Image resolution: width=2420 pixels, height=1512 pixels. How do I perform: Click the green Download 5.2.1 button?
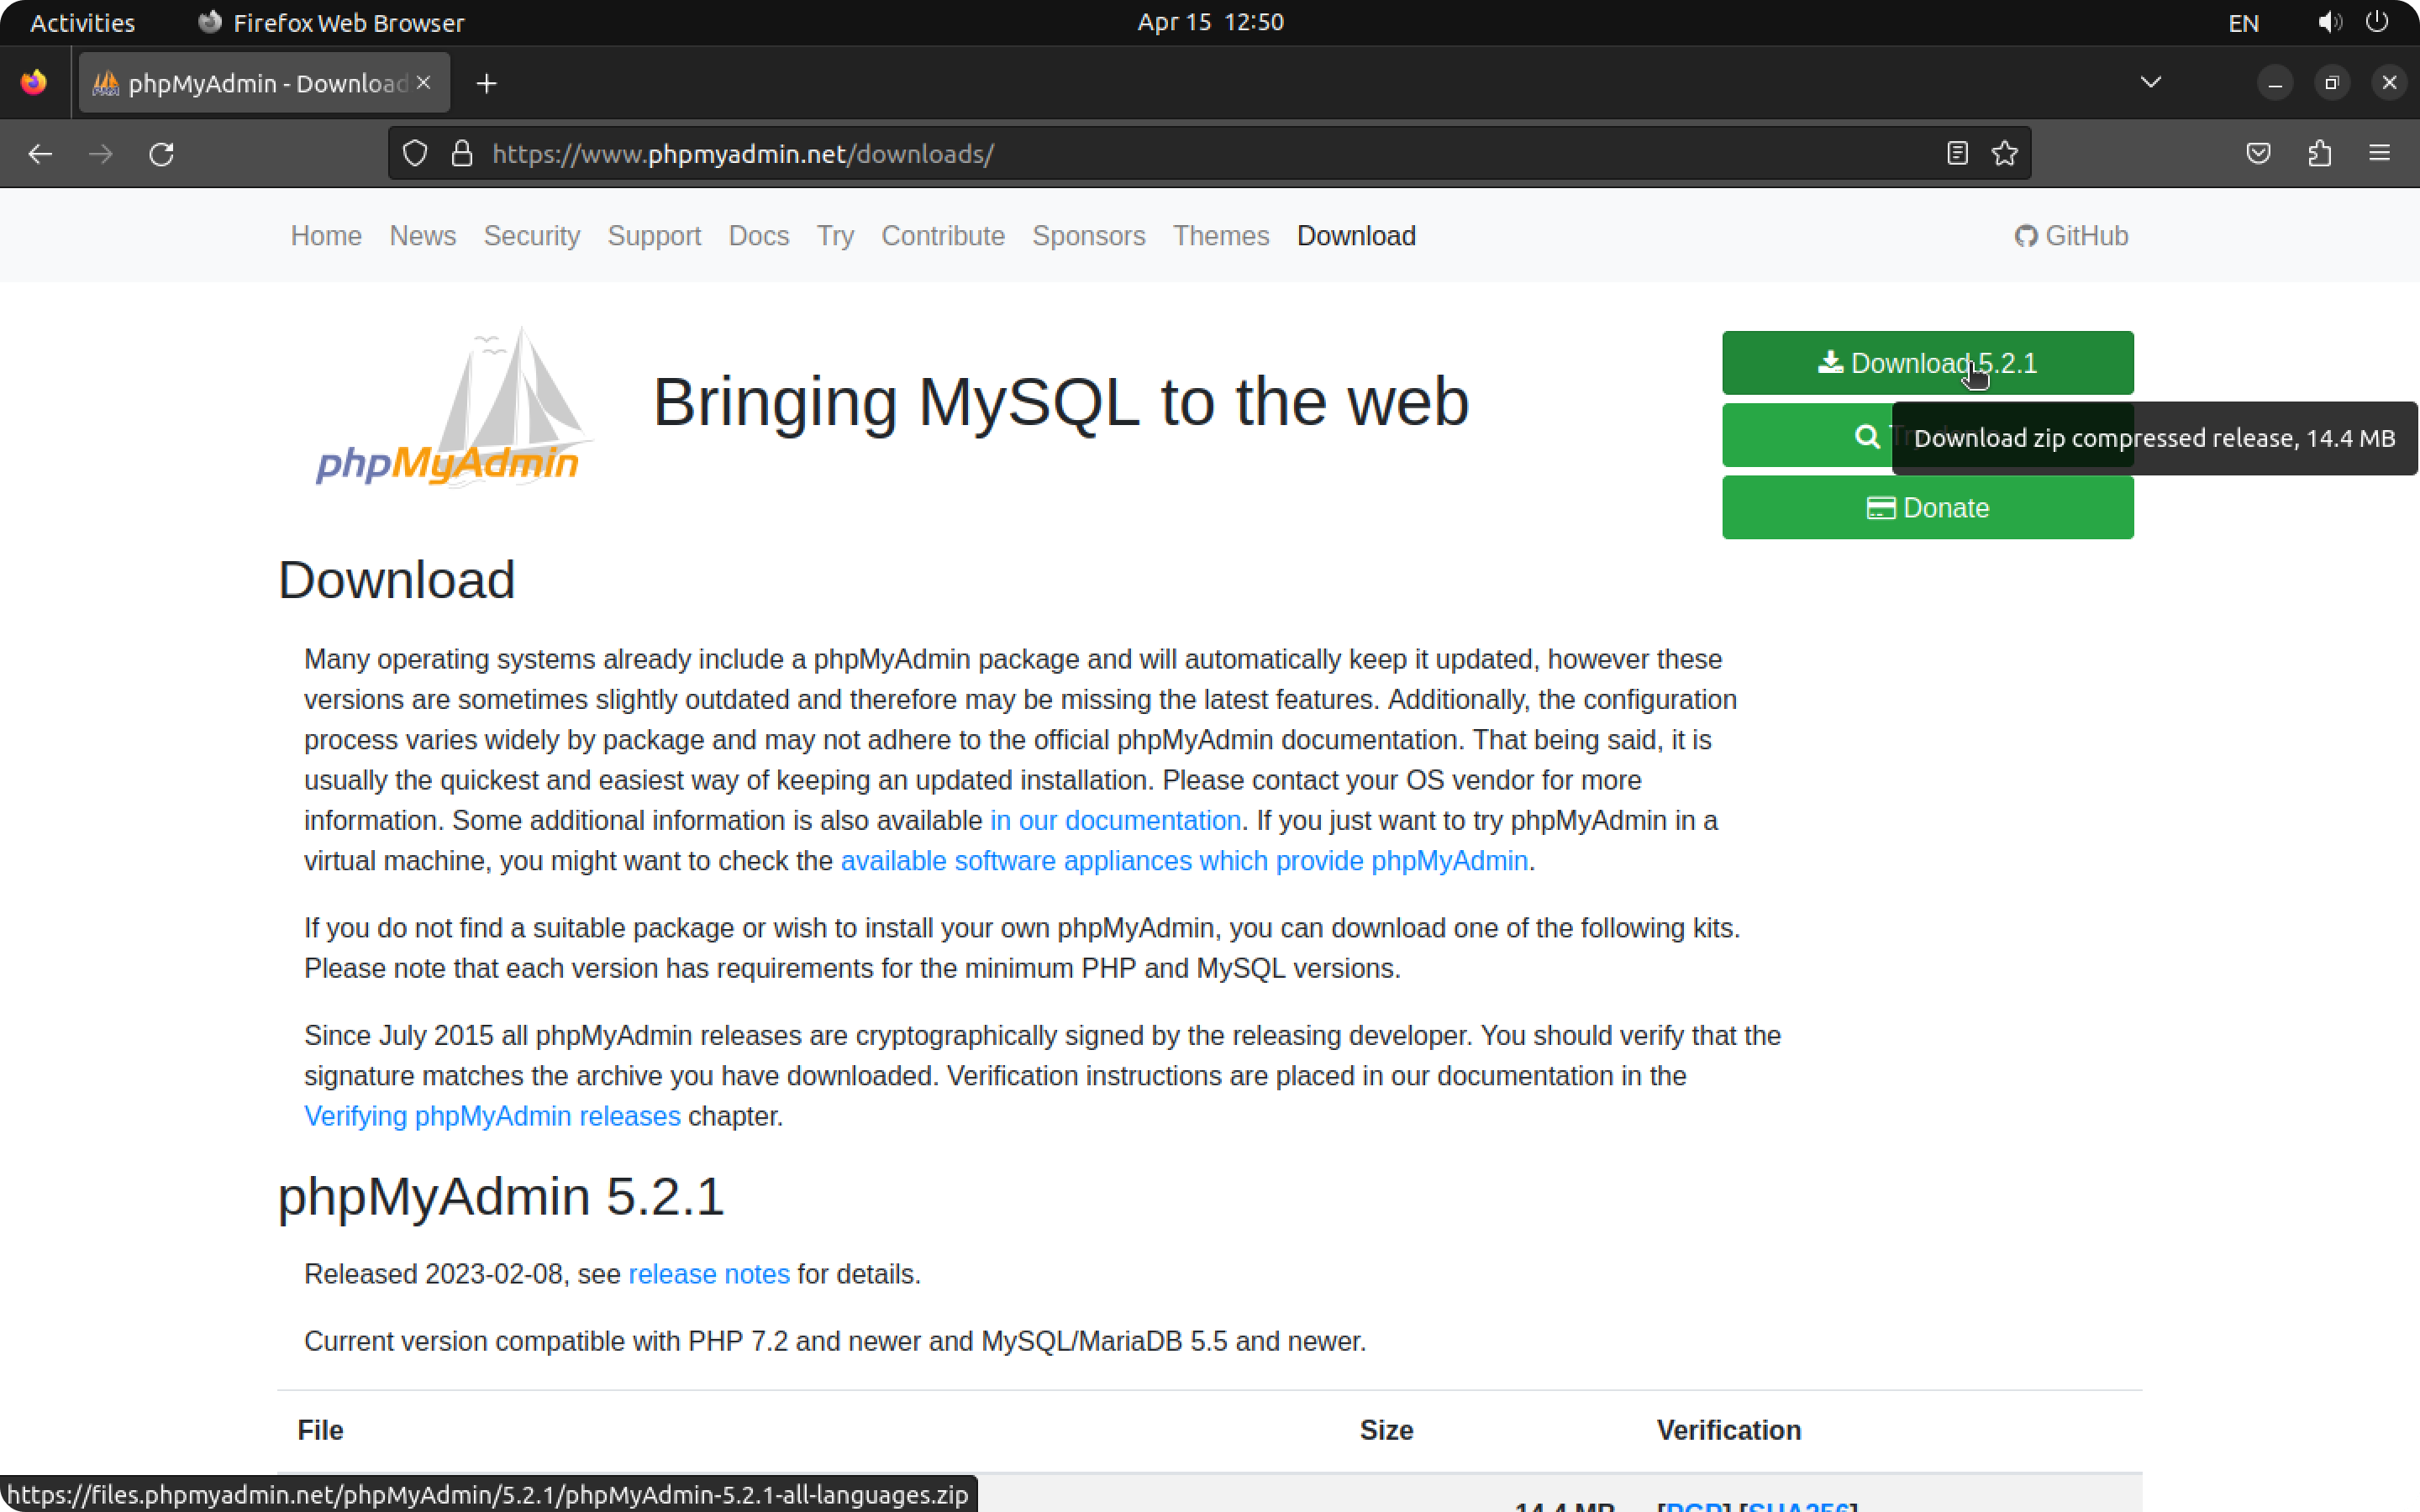1927,363
